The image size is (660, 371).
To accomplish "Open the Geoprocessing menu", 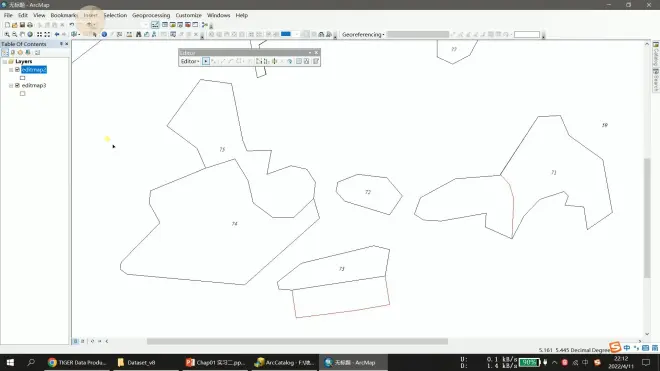I will point(151,15).
